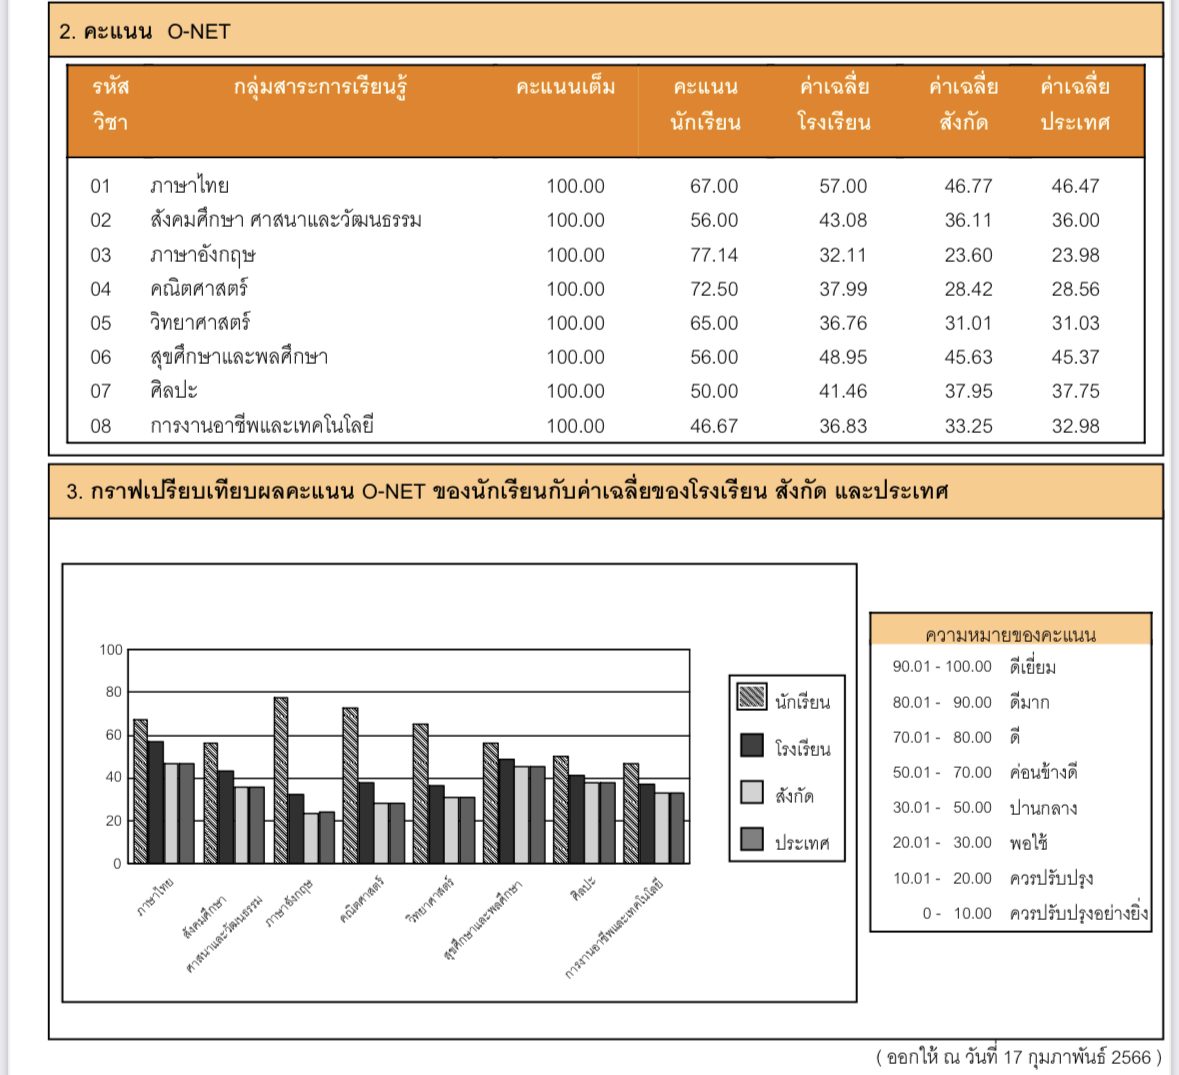The image size is (1179, 1075).
Task: Click school average 48.95
Action: click(x=843, y=357)
